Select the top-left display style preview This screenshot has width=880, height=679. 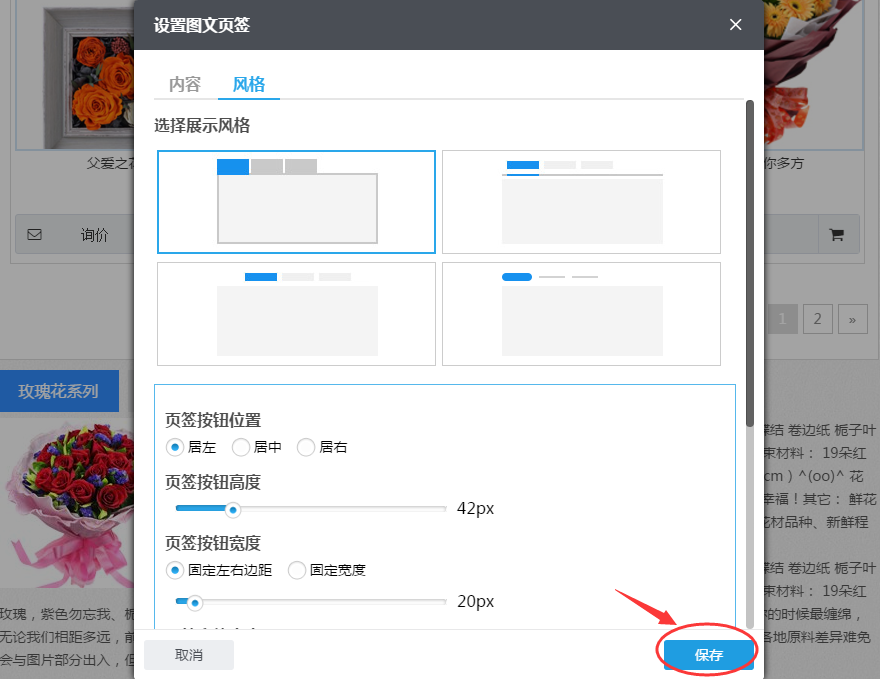pos(296,201)
